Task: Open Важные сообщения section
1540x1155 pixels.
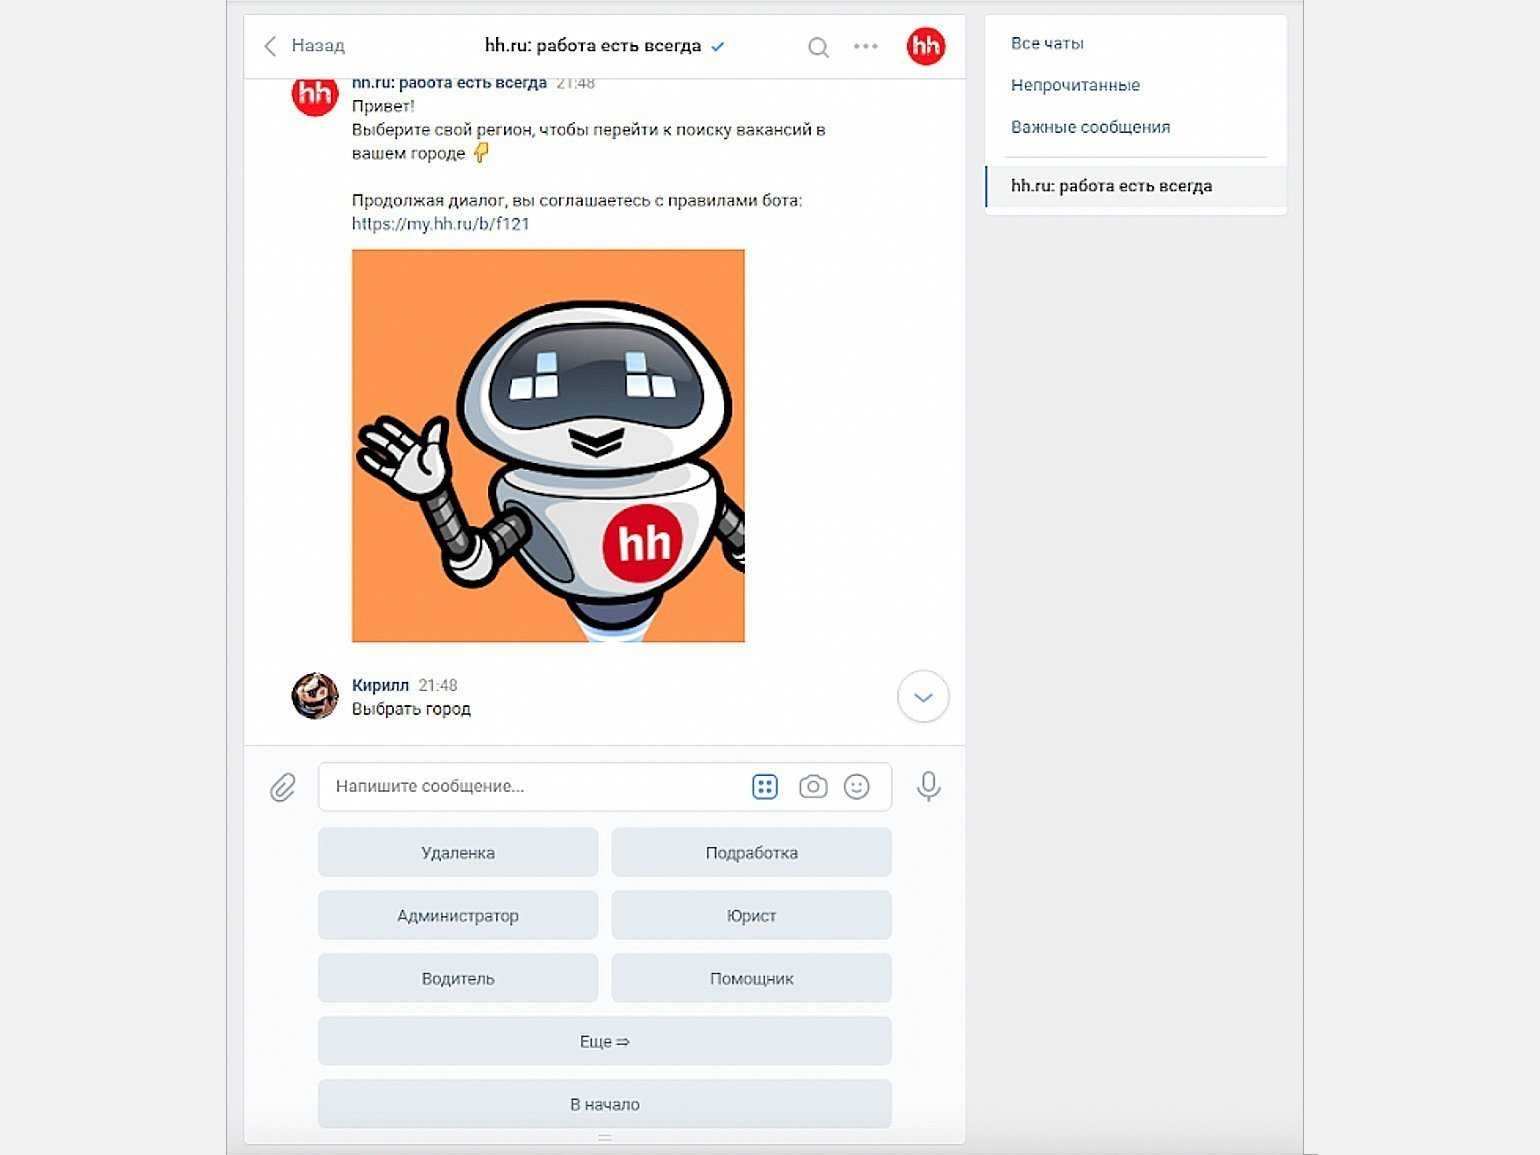Action: (1090, 127)
